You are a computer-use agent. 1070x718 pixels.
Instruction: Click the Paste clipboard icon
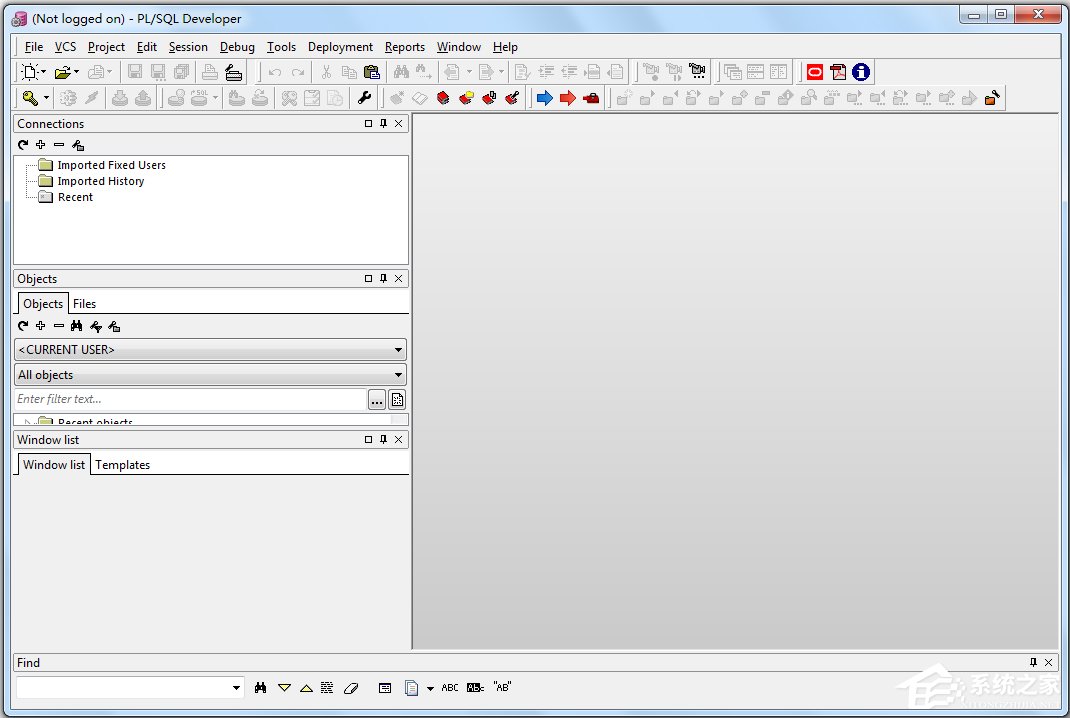point(372,72)
